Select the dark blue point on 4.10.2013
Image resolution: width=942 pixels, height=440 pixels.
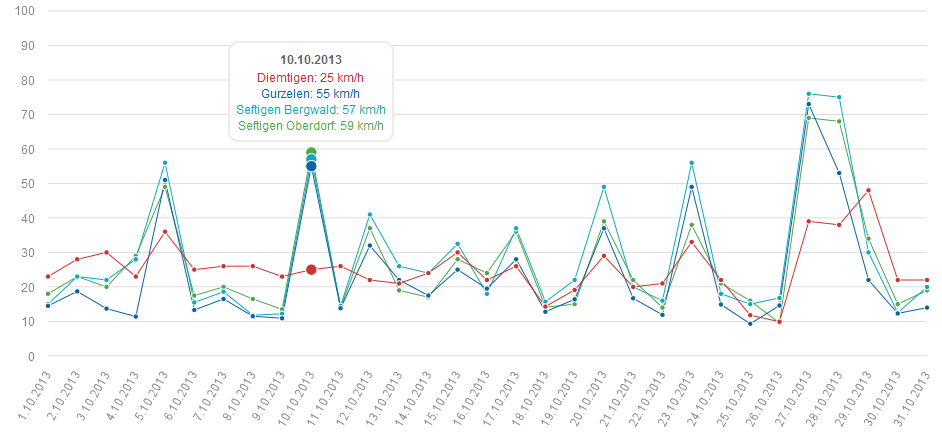(135, 317)
